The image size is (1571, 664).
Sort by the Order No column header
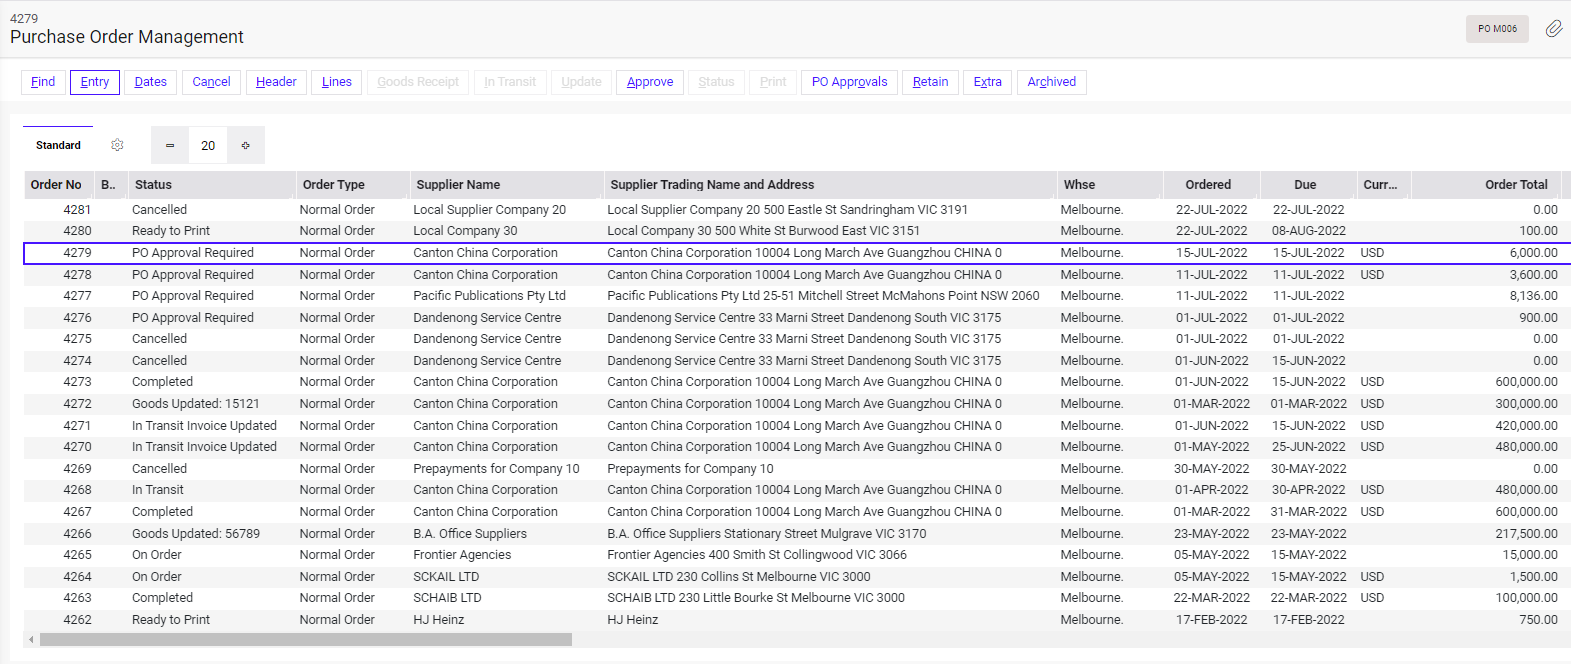point(56,185)
